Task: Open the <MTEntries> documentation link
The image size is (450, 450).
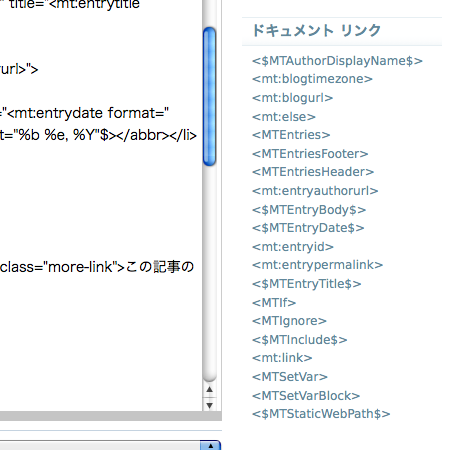Action: click(x=291, y=135)
